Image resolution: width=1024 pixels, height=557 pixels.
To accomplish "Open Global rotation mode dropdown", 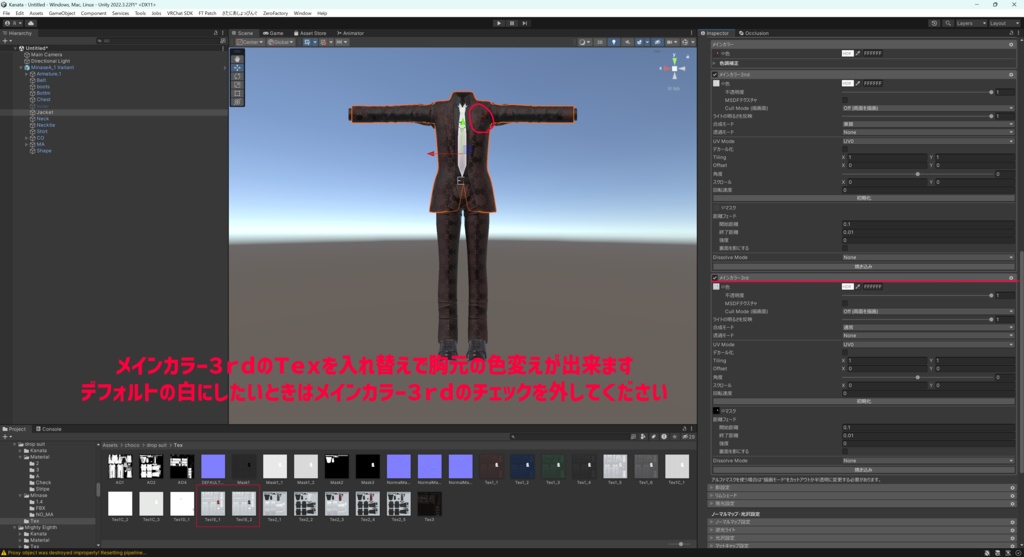I will [x=280, y=42].
